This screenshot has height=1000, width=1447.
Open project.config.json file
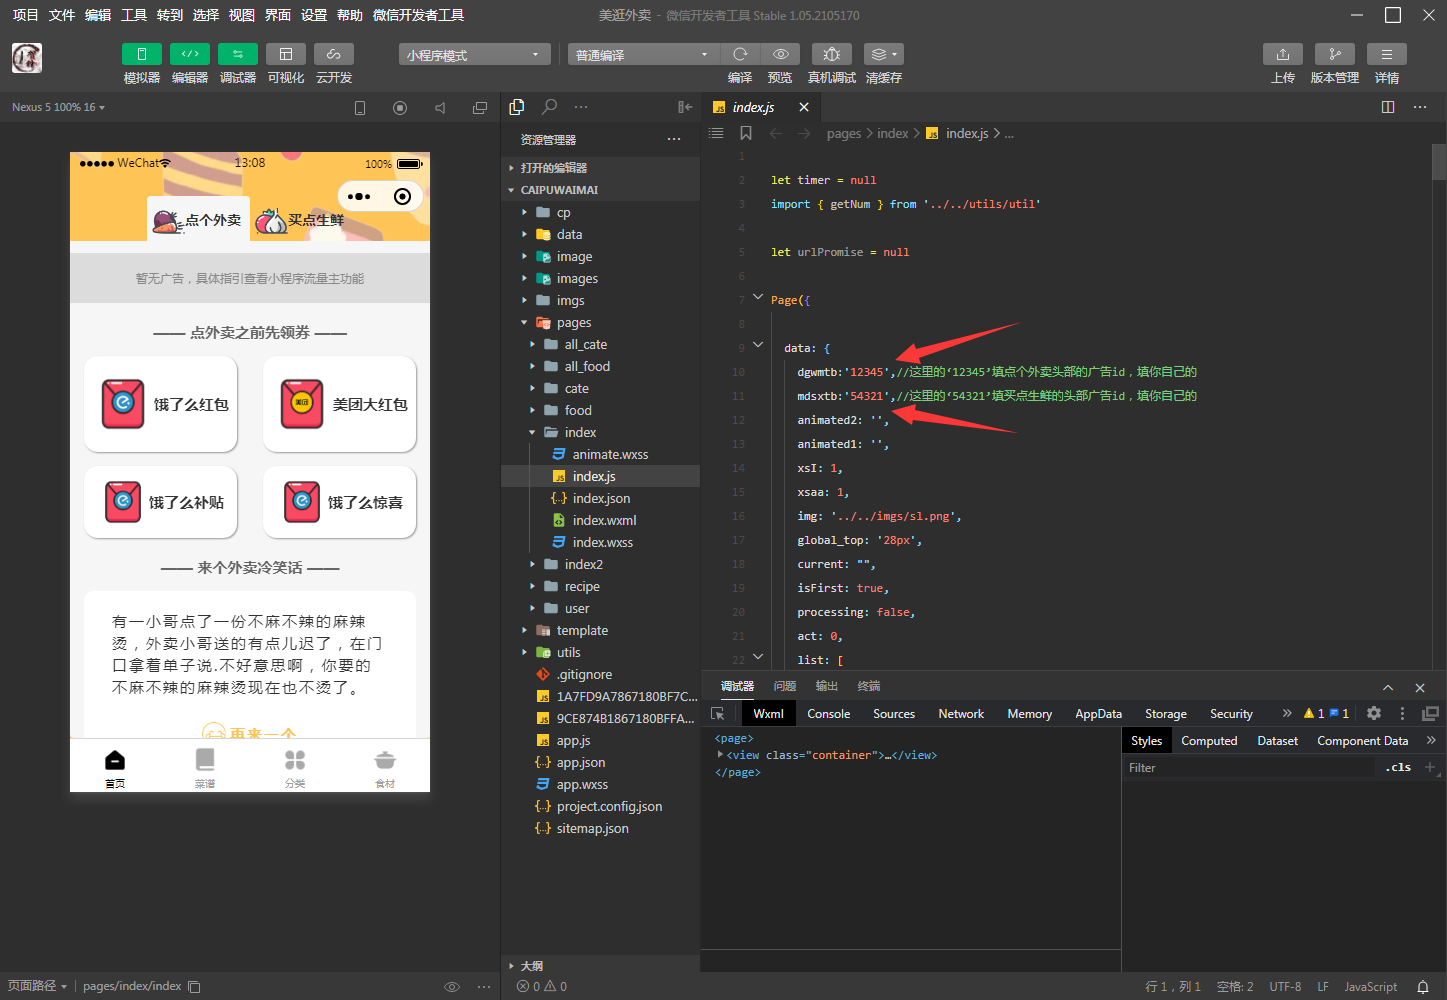(600, 806)
